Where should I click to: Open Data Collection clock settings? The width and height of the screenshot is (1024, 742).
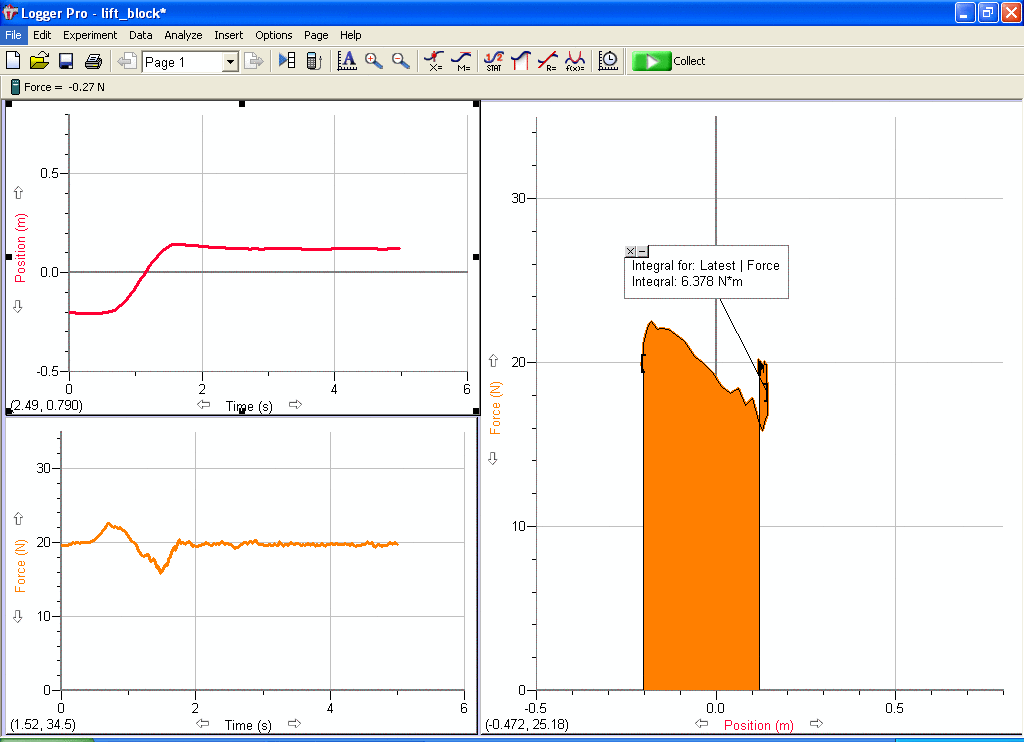tap(608, 61)
